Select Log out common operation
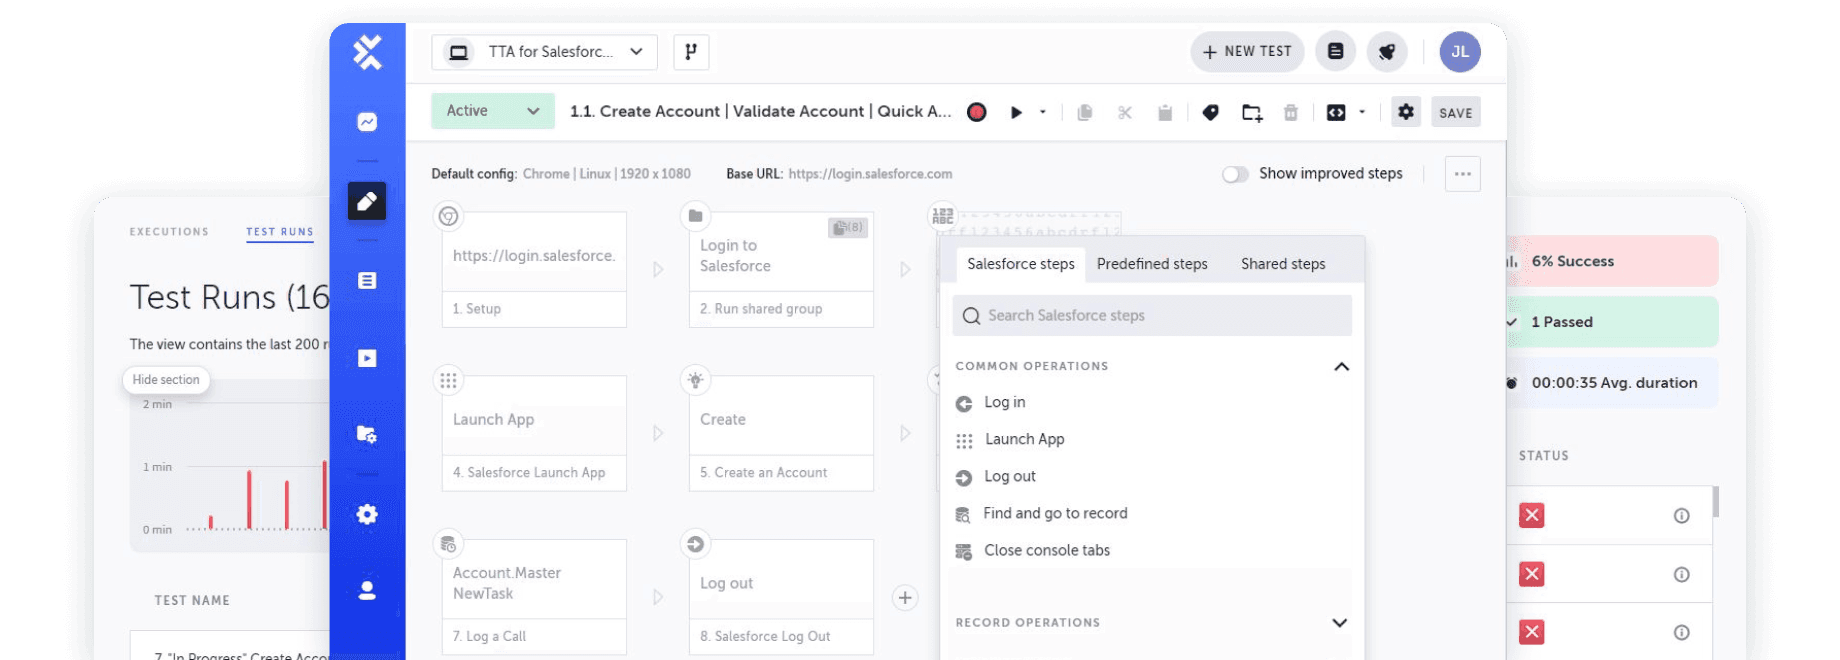This screenshot has width=1840, height=660. (x=1010, y=476)
